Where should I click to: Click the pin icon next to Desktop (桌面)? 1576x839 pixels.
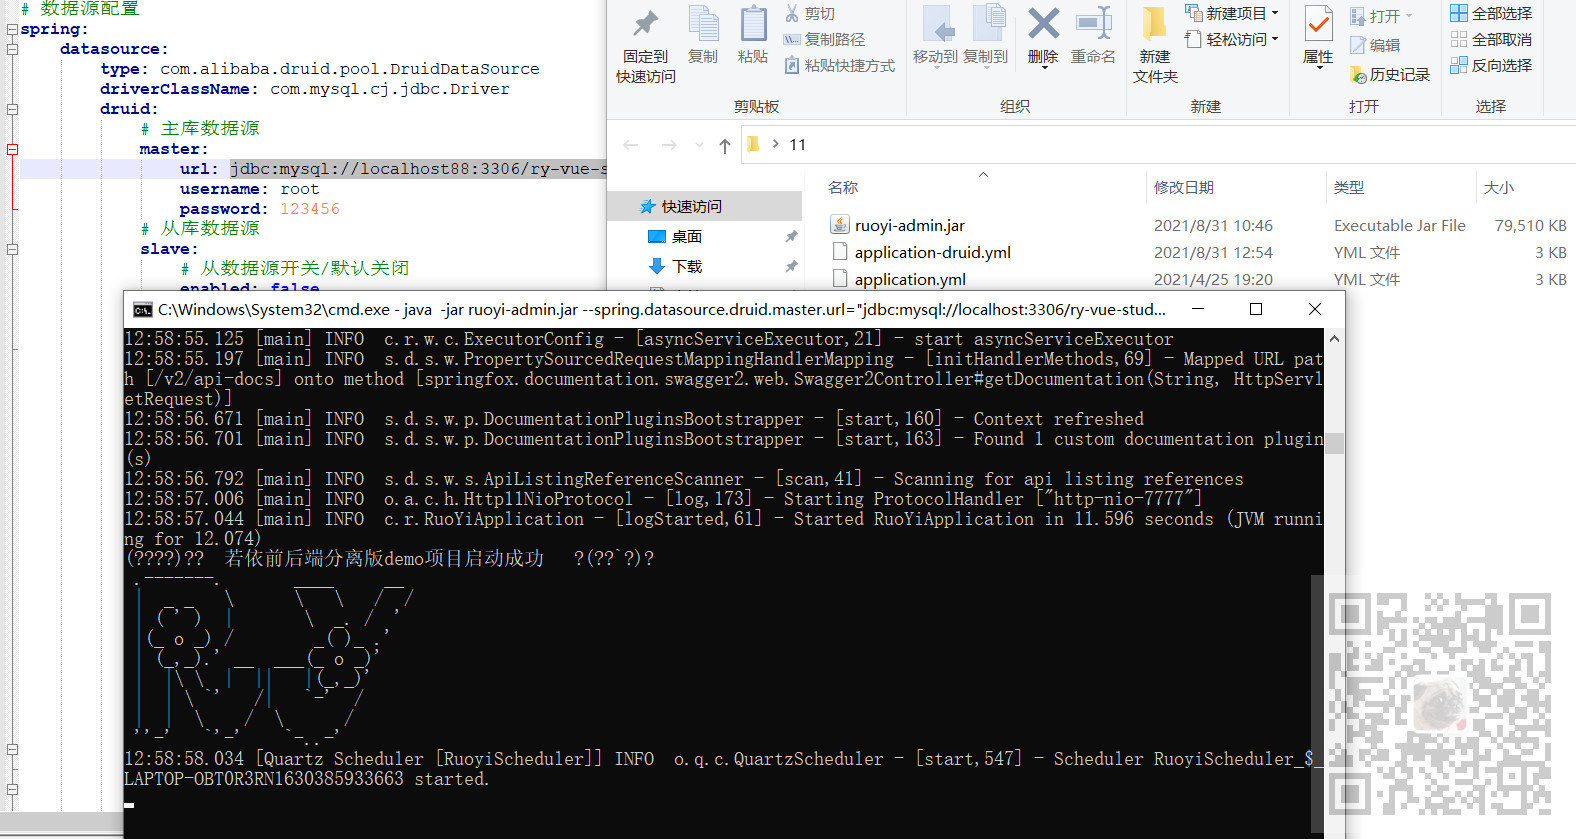(x=791, y=237)
